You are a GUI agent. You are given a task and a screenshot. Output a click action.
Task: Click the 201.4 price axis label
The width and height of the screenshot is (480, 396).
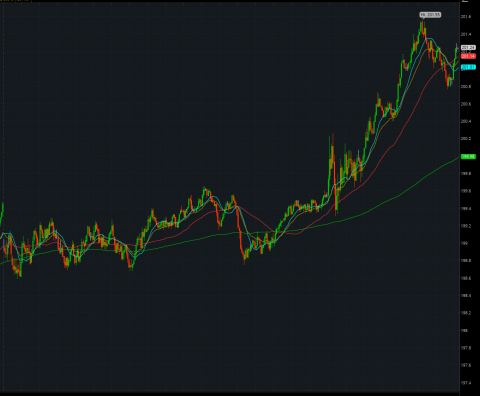click(466, 34)
